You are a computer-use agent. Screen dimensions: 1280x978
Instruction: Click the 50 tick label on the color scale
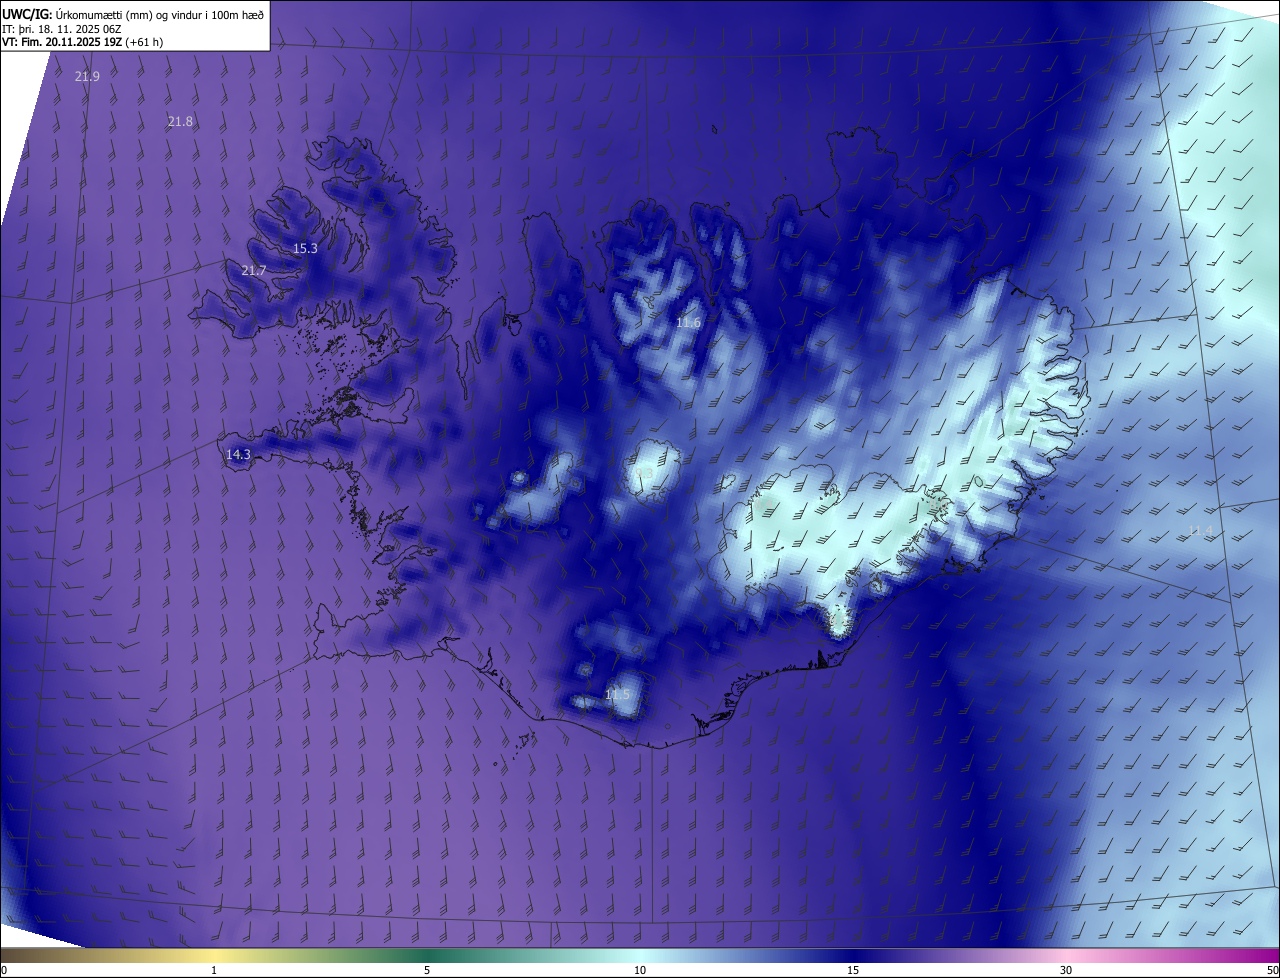point(1272,971)
